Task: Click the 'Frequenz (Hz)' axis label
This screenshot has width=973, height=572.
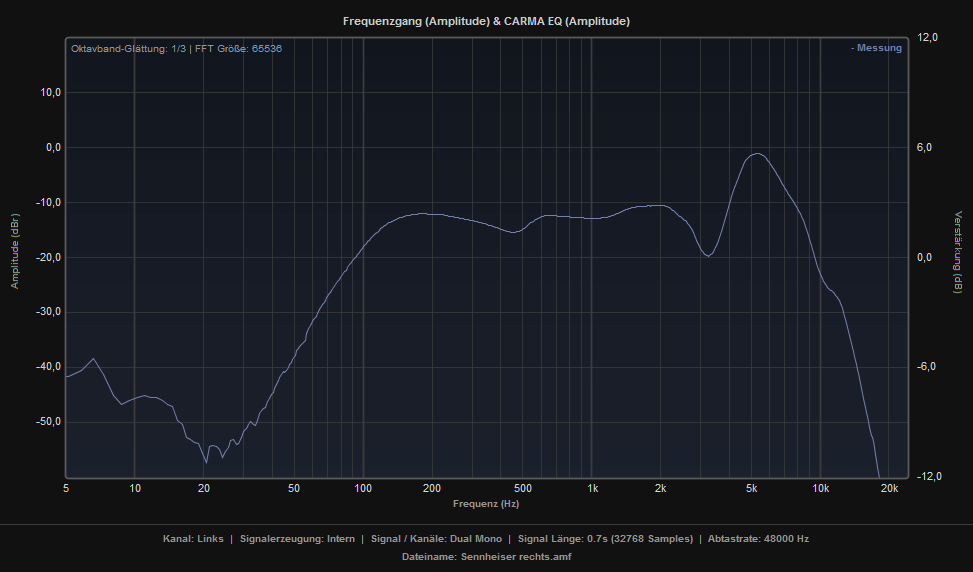Action: tap(486, 504)
